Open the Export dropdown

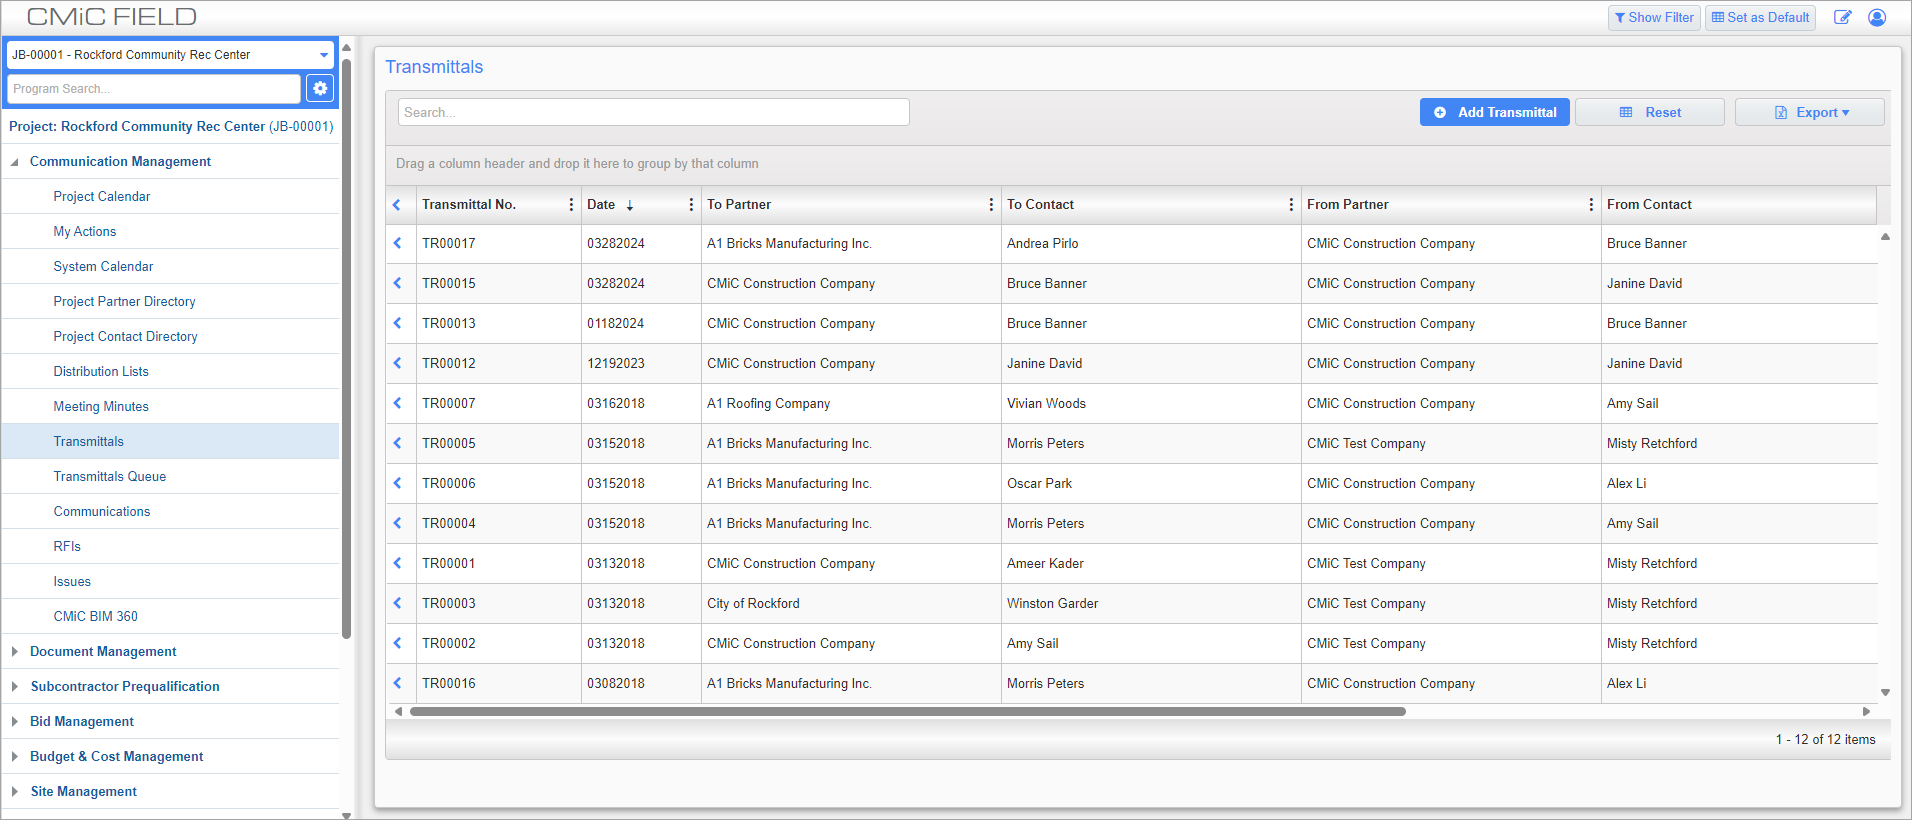[x=1810, y=112]
